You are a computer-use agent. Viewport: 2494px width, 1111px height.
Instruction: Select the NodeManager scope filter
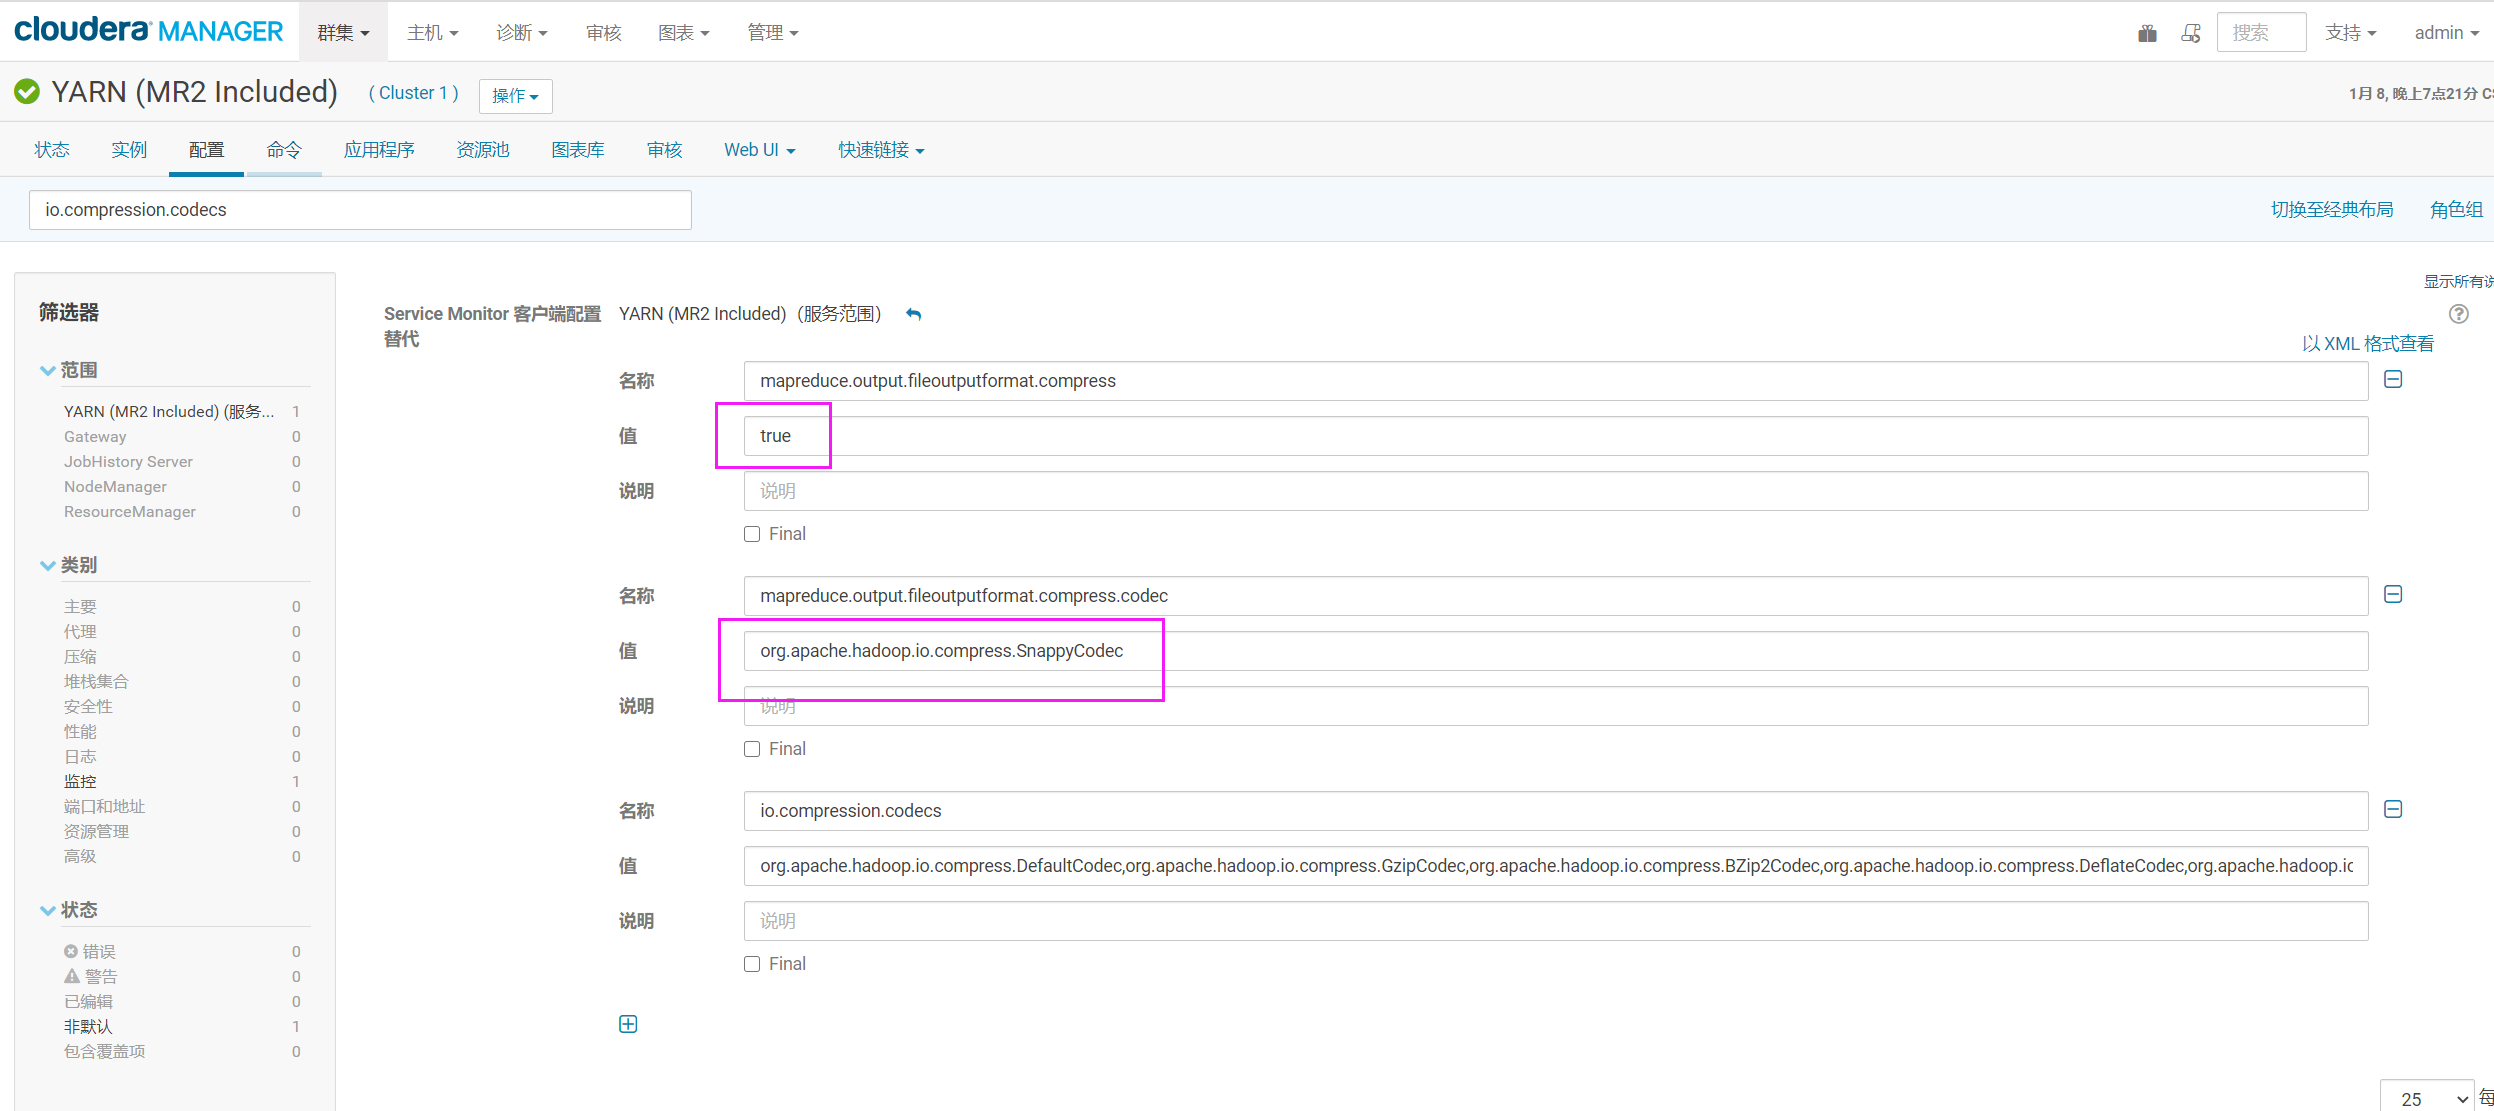(x=115, y=487)
